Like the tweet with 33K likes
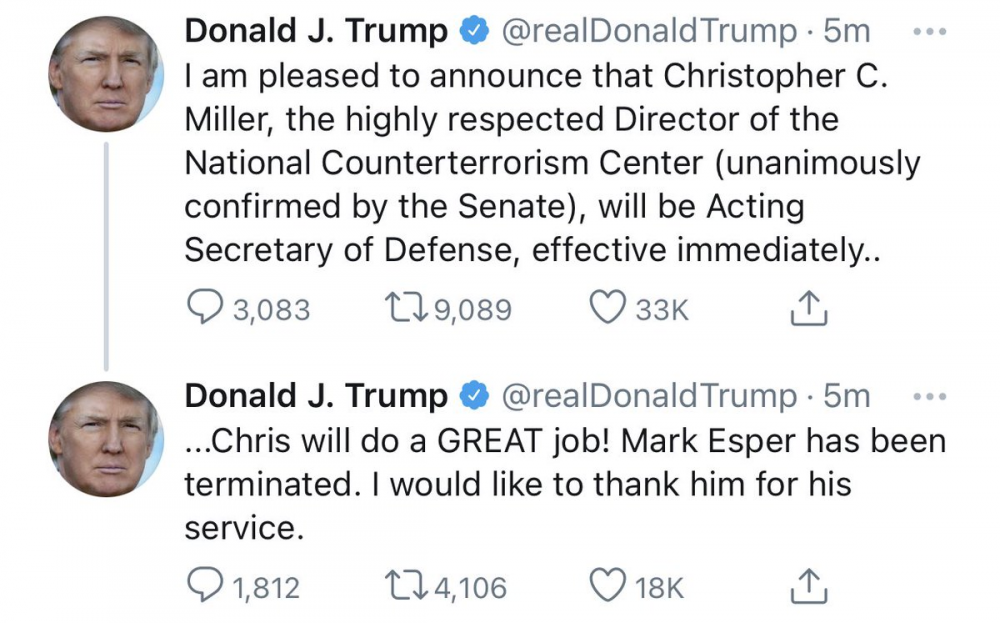This screenshot has height=623, width=1000. coord(608,310)
